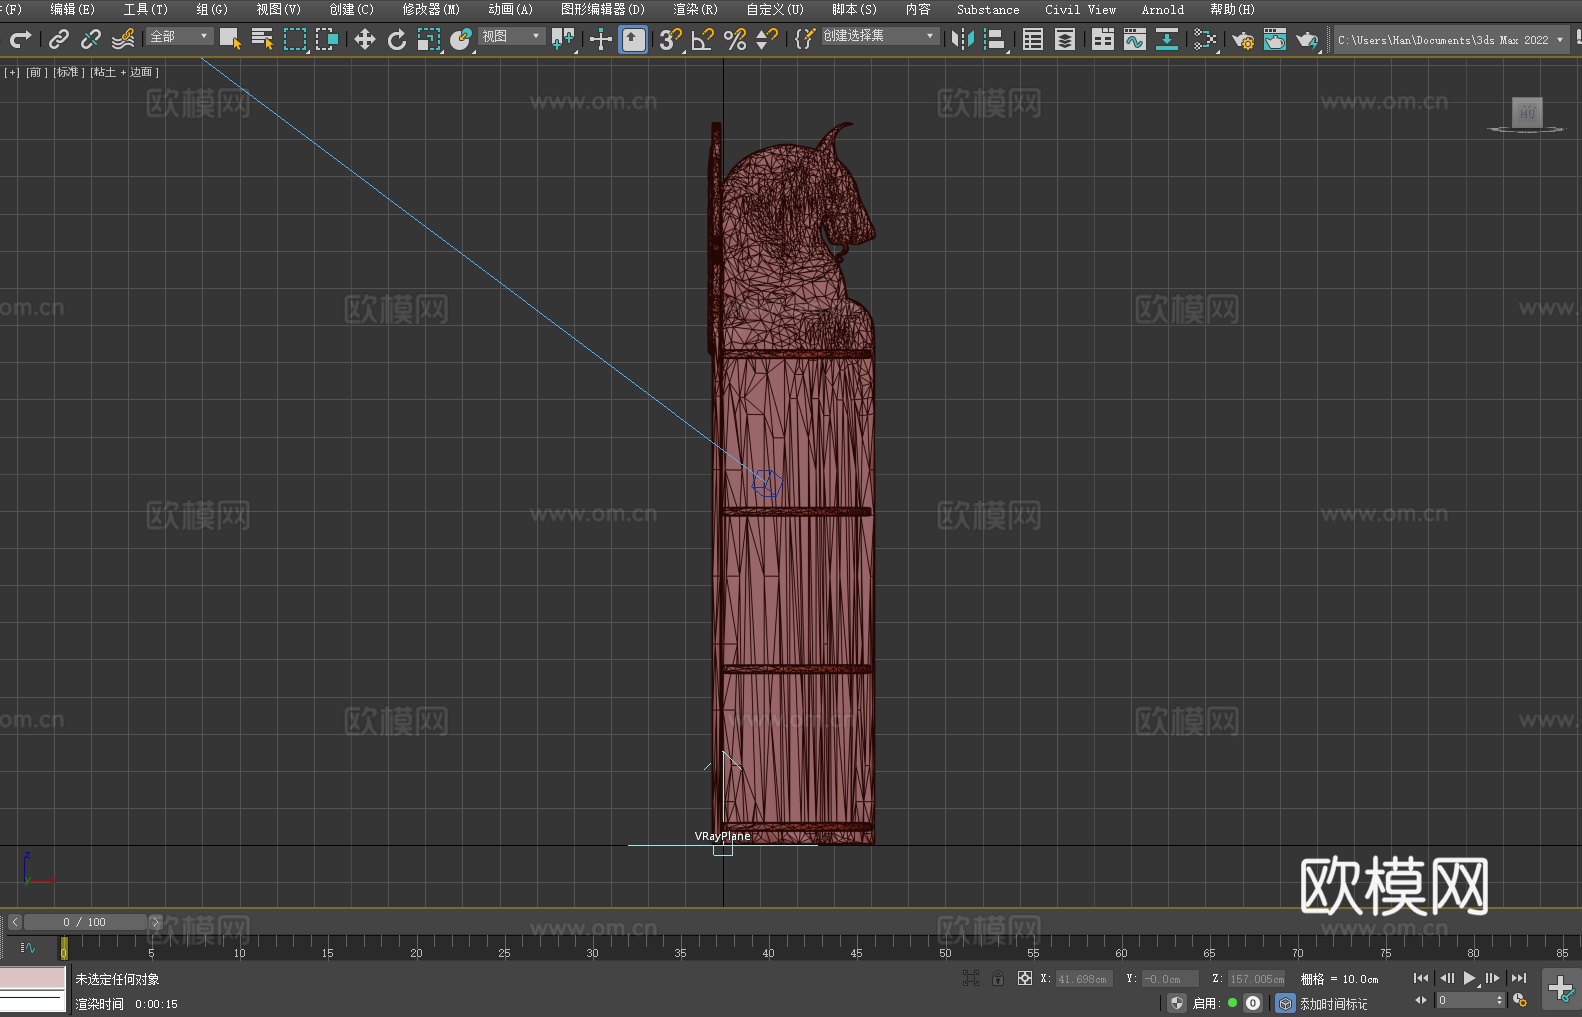Activate the Select and Move tool
Screen dimensions: 1582x1017
coord(365,39)
